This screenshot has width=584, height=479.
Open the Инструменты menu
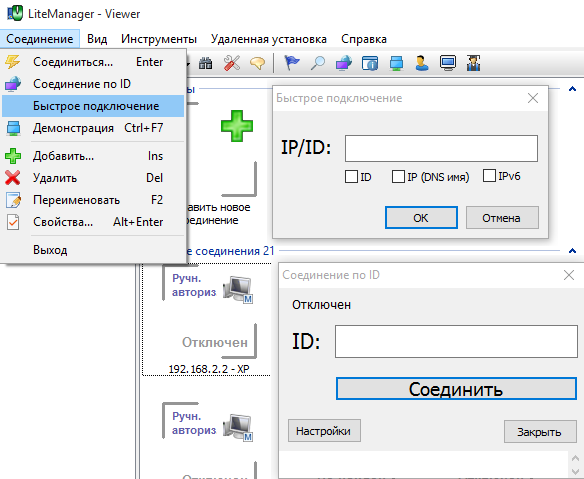click(159, 39)
